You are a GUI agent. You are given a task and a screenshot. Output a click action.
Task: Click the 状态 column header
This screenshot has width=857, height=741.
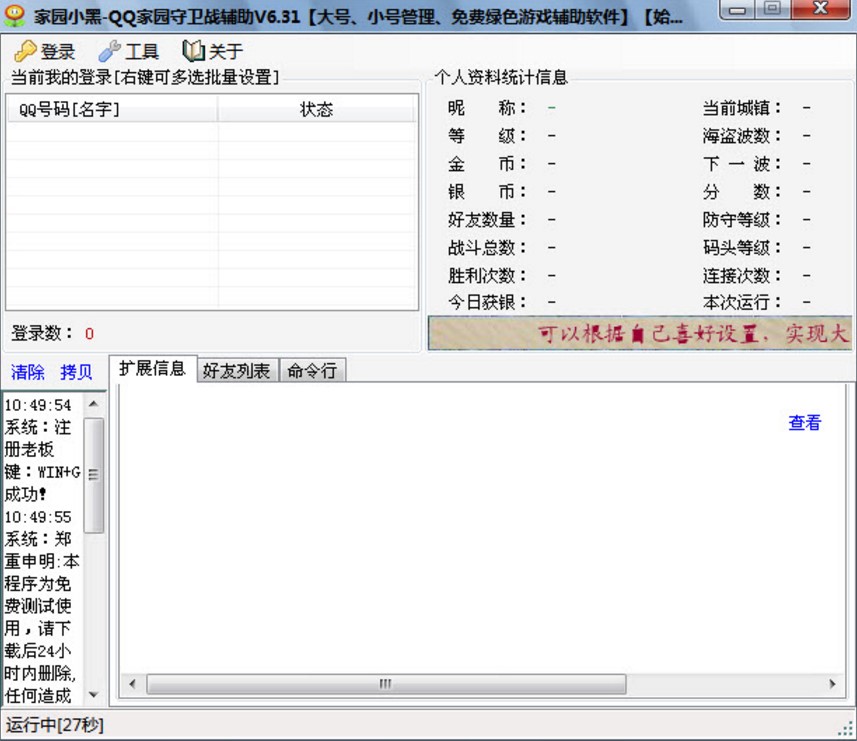(x=317, y=112)
